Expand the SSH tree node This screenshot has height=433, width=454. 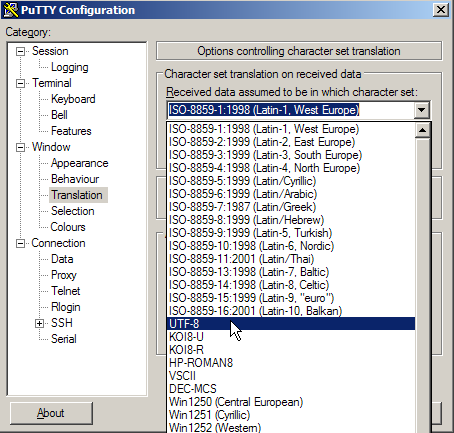pyautogui.click(x=39, y=323)
